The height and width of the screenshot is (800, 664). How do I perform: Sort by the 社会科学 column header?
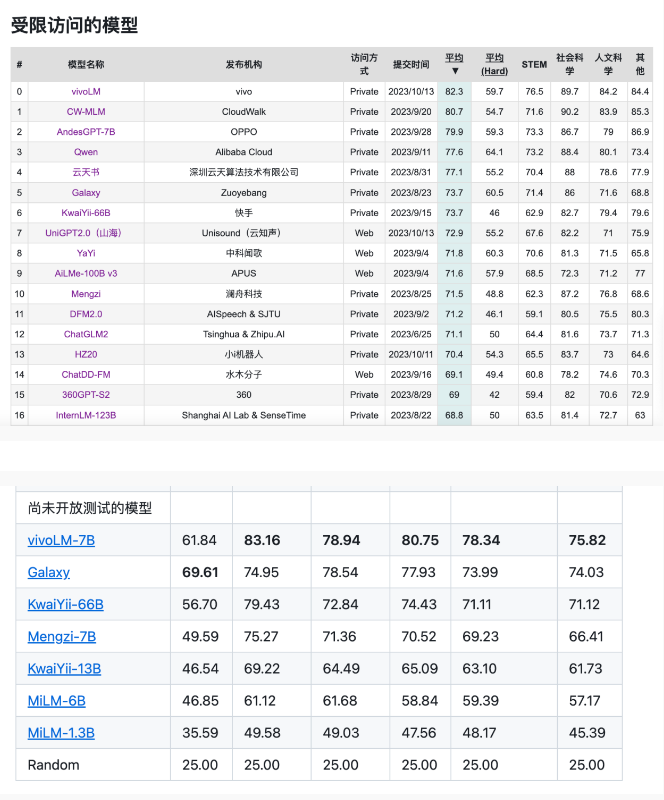570,64
